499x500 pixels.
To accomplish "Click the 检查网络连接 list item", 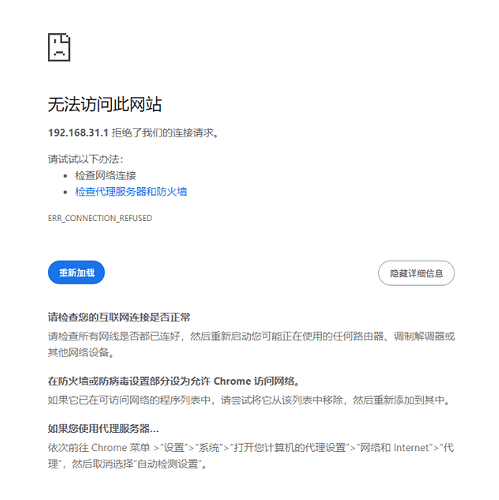I will (x=106, y=175).
